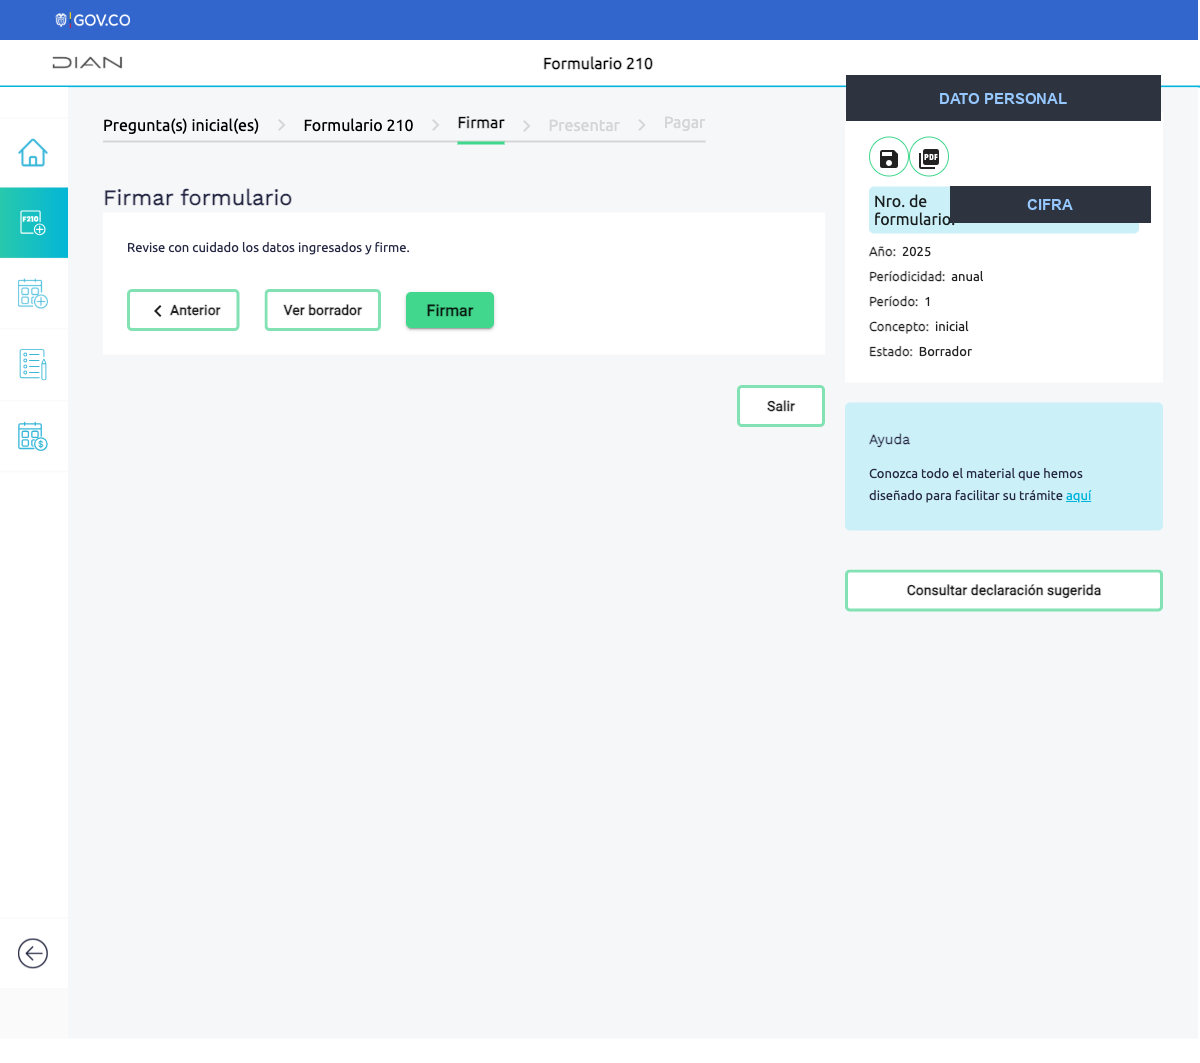
Task: Click the save diskette icon
Action: pos(888,157)
